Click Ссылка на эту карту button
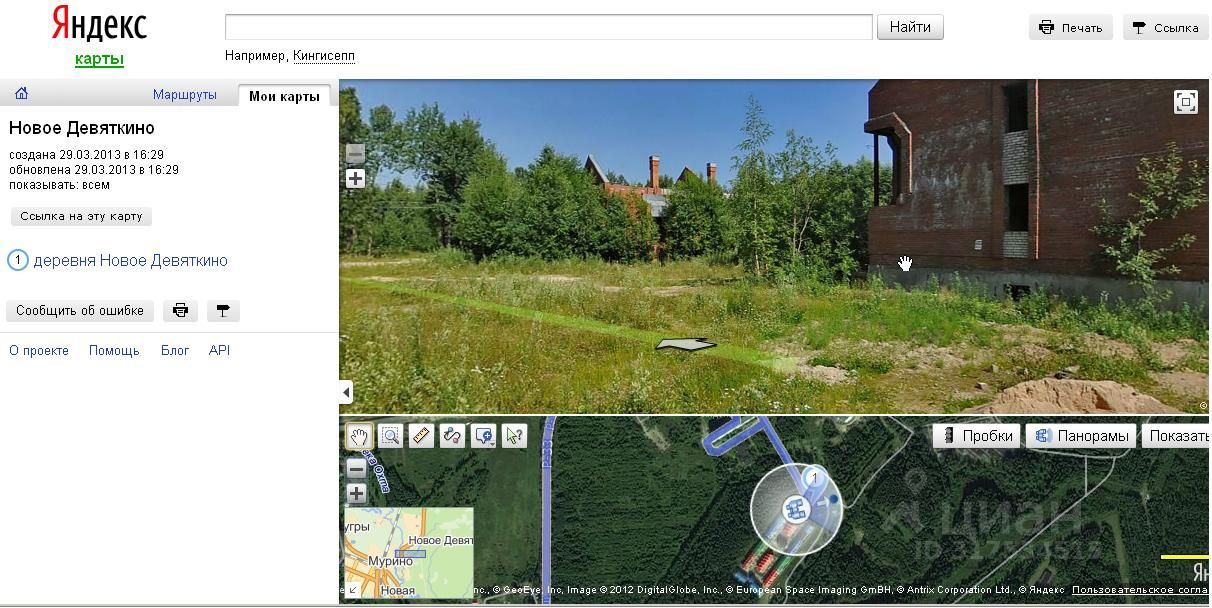 point(82,216)
